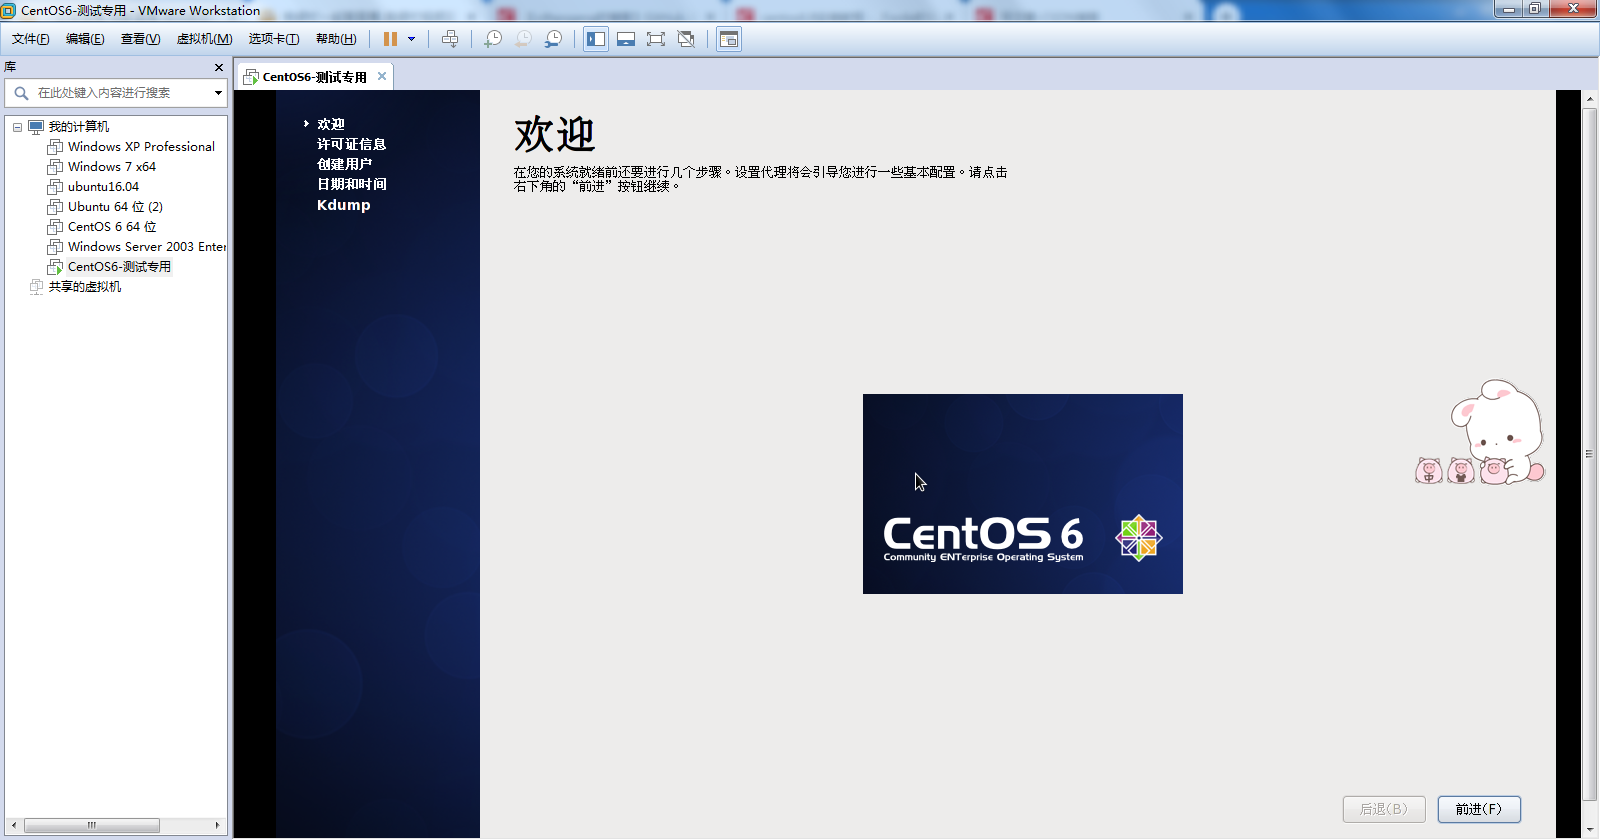Close the CentOS6-测试专用 tab

[x=382, y=76]
